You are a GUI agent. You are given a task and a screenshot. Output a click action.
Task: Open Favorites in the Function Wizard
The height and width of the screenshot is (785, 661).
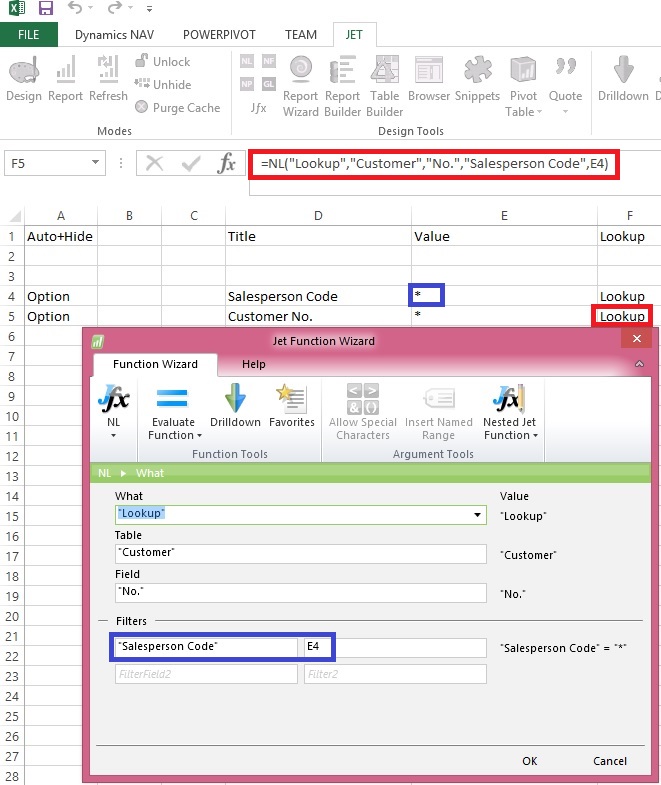pos(292,405)
